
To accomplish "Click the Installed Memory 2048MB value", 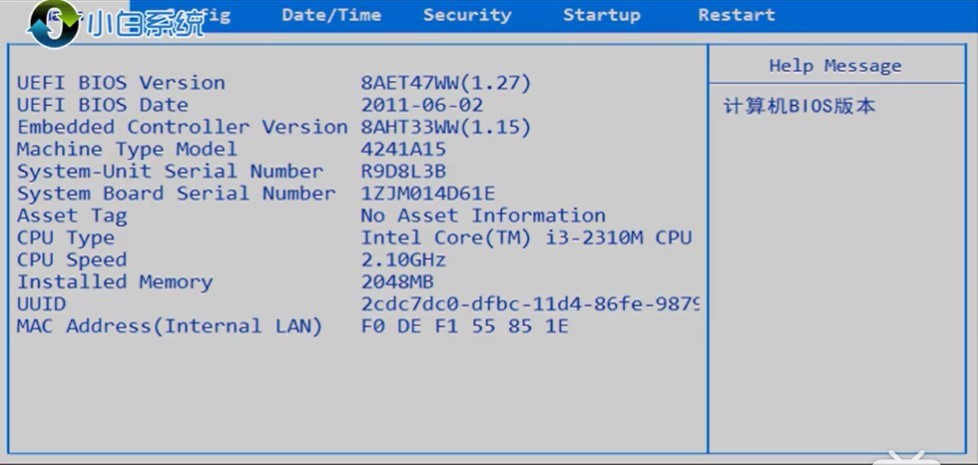I will 397,282.
